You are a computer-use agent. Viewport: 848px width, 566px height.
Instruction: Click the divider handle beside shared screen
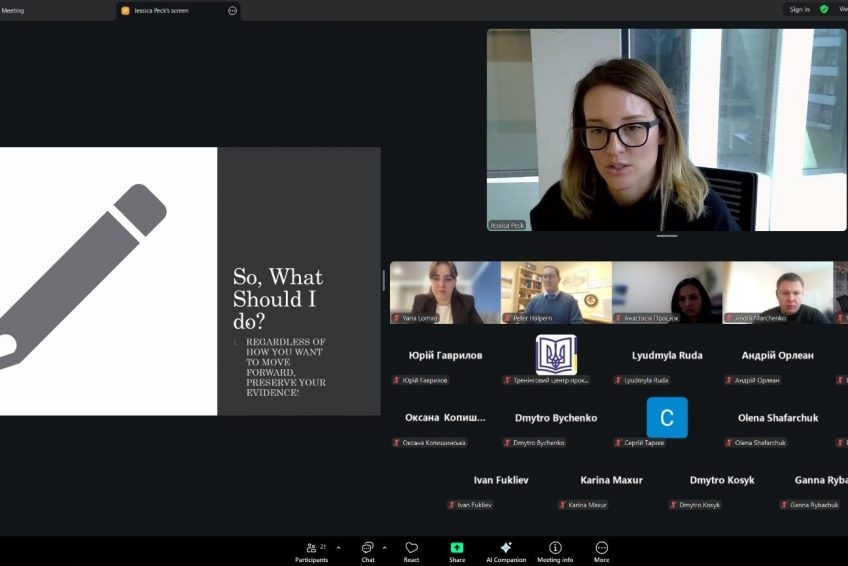point(384,281)
